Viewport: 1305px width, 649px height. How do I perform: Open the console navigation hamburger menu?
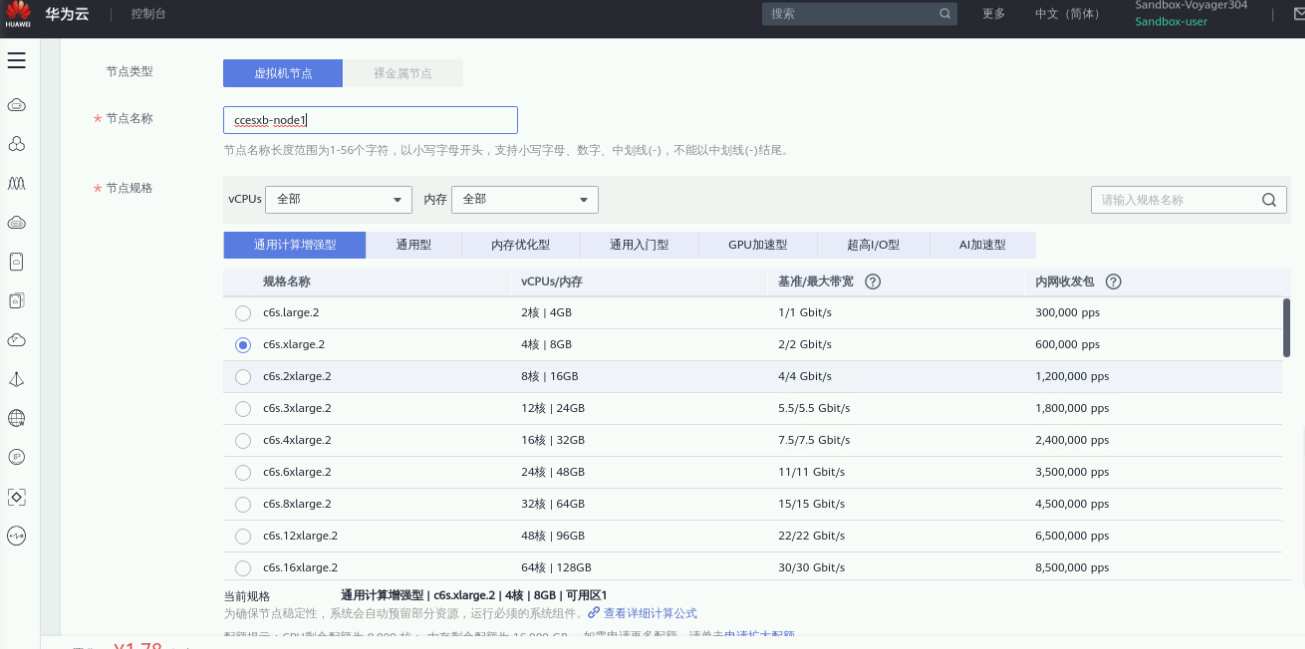tap(16, 60)
